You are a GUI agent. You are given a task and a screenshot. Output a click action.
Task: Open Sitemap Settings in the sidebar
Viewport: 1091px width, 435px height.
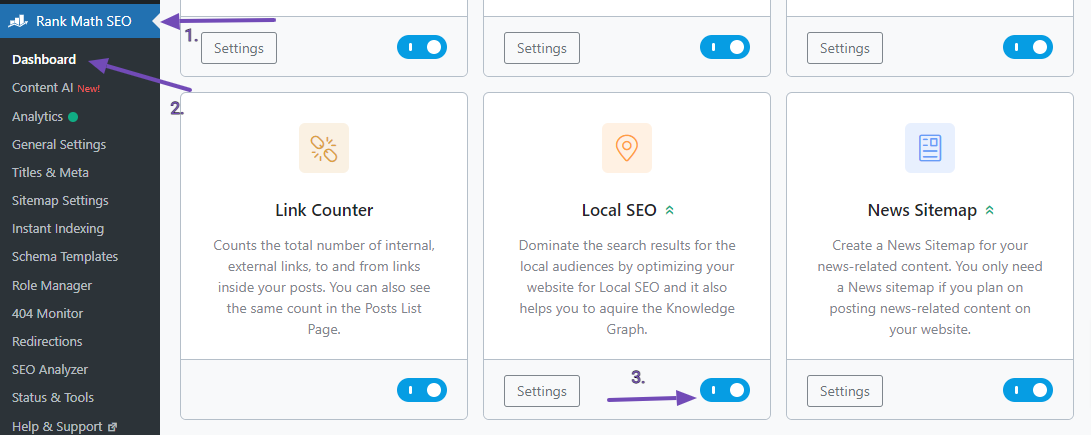pos(61,200)
